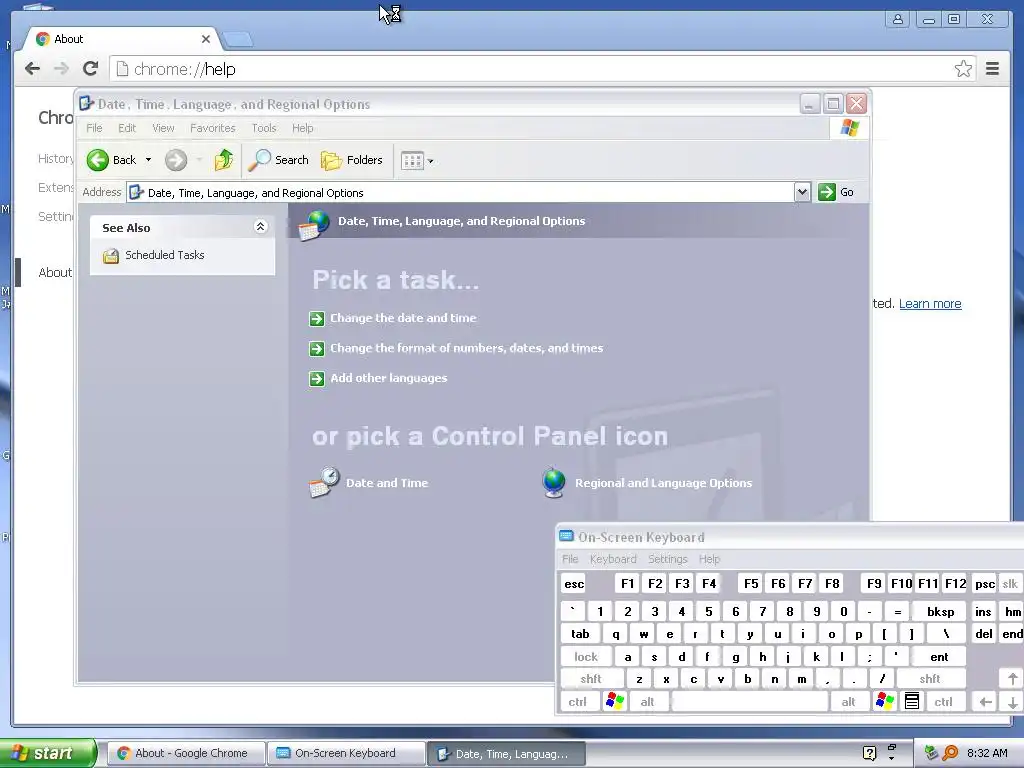This screenshot has width=1024, height=768.
Task: Open File menu in Explorer window
Action: click(94, 128)
